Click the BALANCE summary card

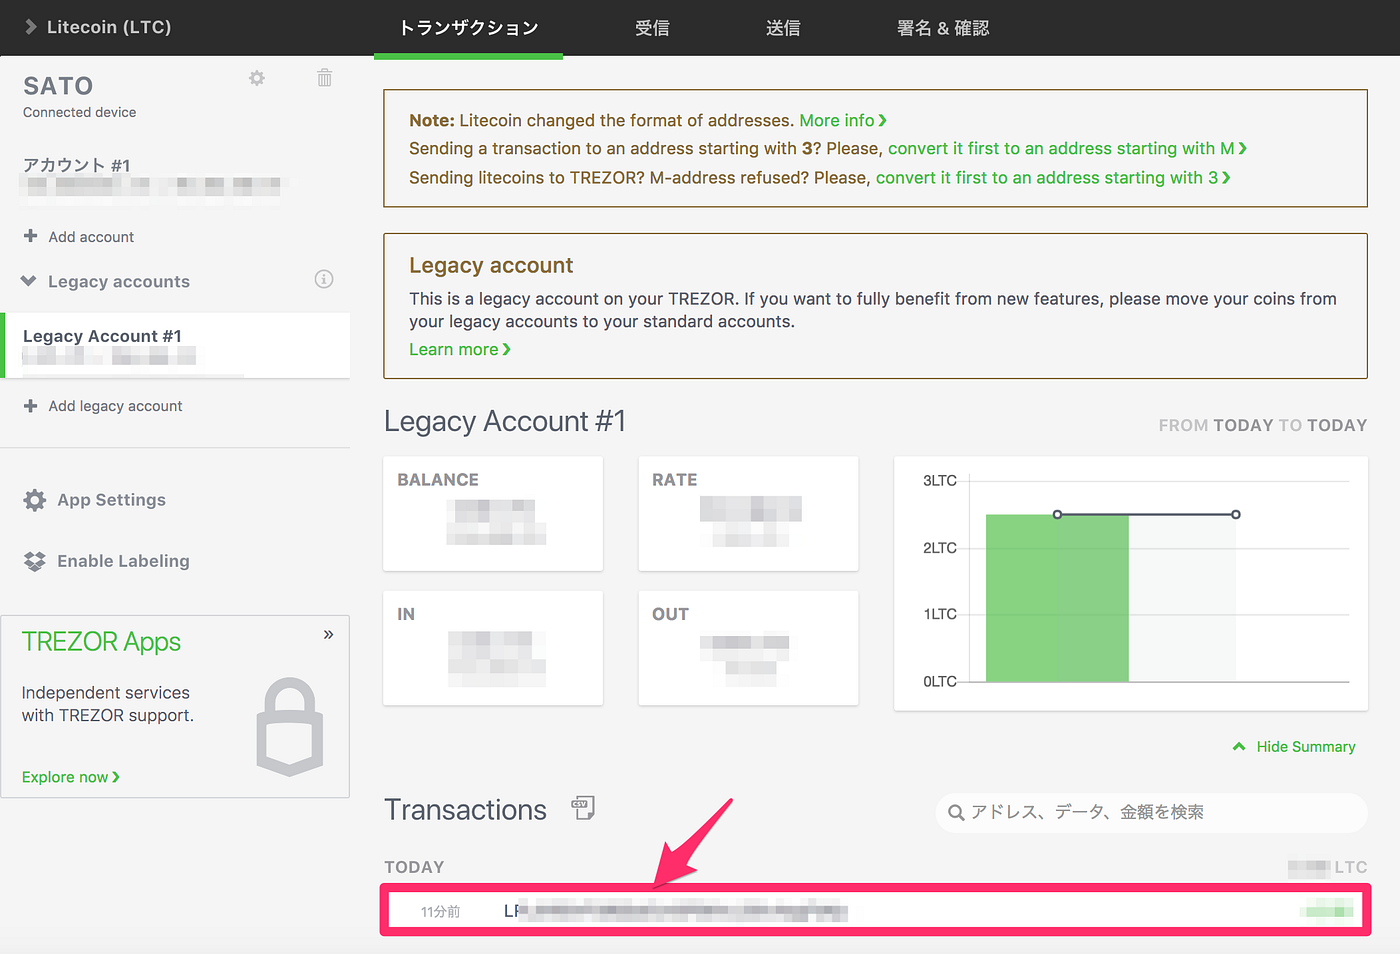point(493,514)
